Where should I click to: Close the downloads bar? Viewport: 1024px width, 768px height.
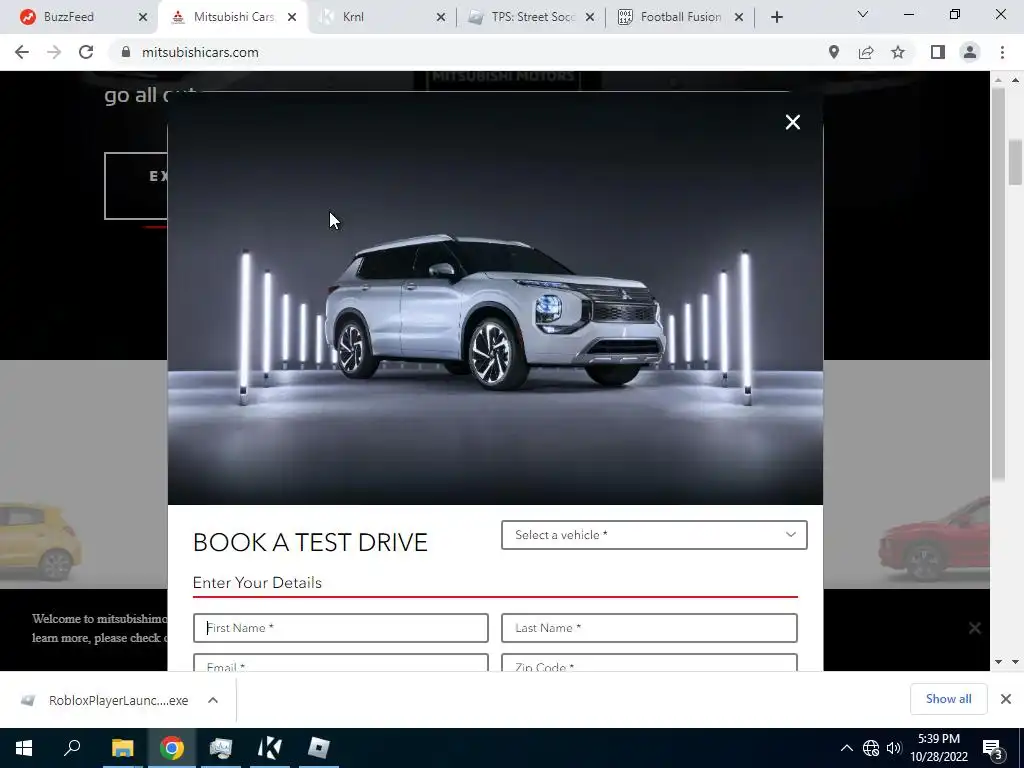[x=1006, y=699]
